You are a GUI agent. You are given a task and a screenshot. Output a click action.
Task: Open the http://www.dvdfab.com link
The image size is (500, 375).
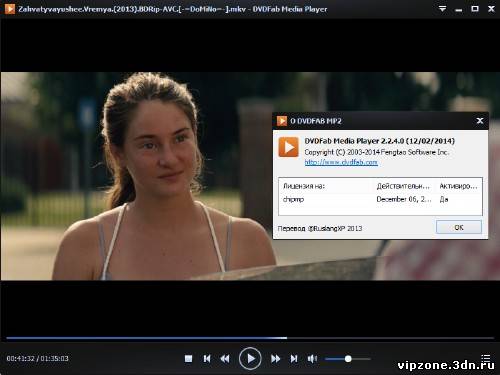[341, 162]
